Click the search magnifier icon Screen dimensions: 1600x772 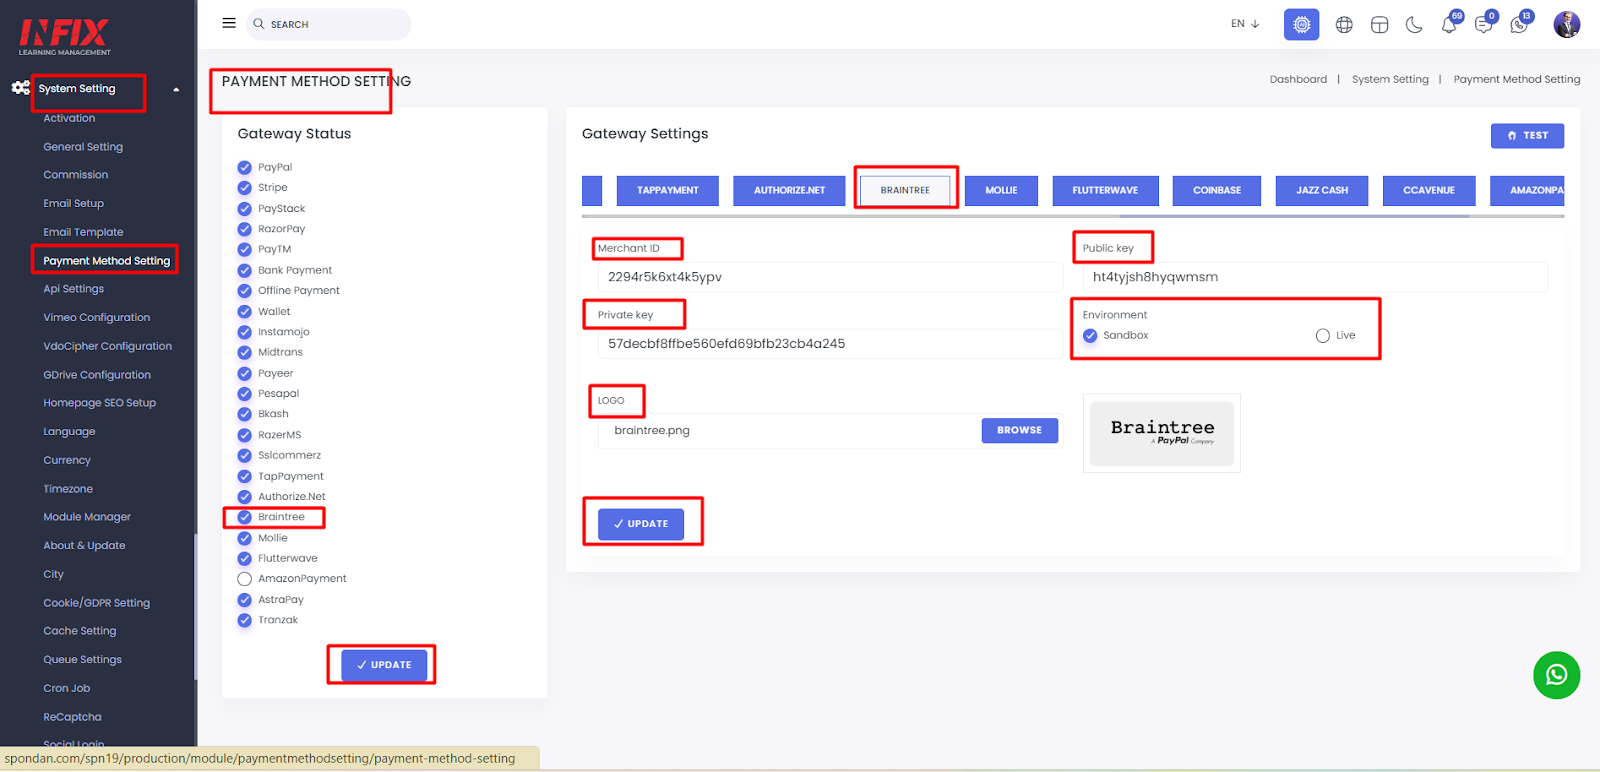pos(259,23)
